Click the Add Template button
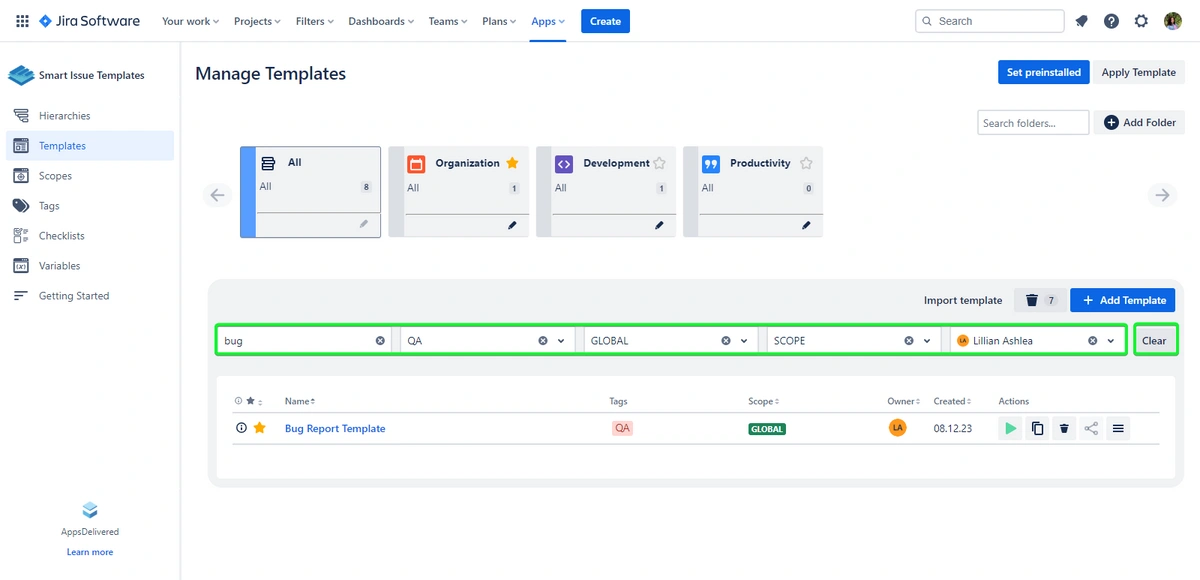The height and width of the screenshot is (580, 1200). [1123, 300]
